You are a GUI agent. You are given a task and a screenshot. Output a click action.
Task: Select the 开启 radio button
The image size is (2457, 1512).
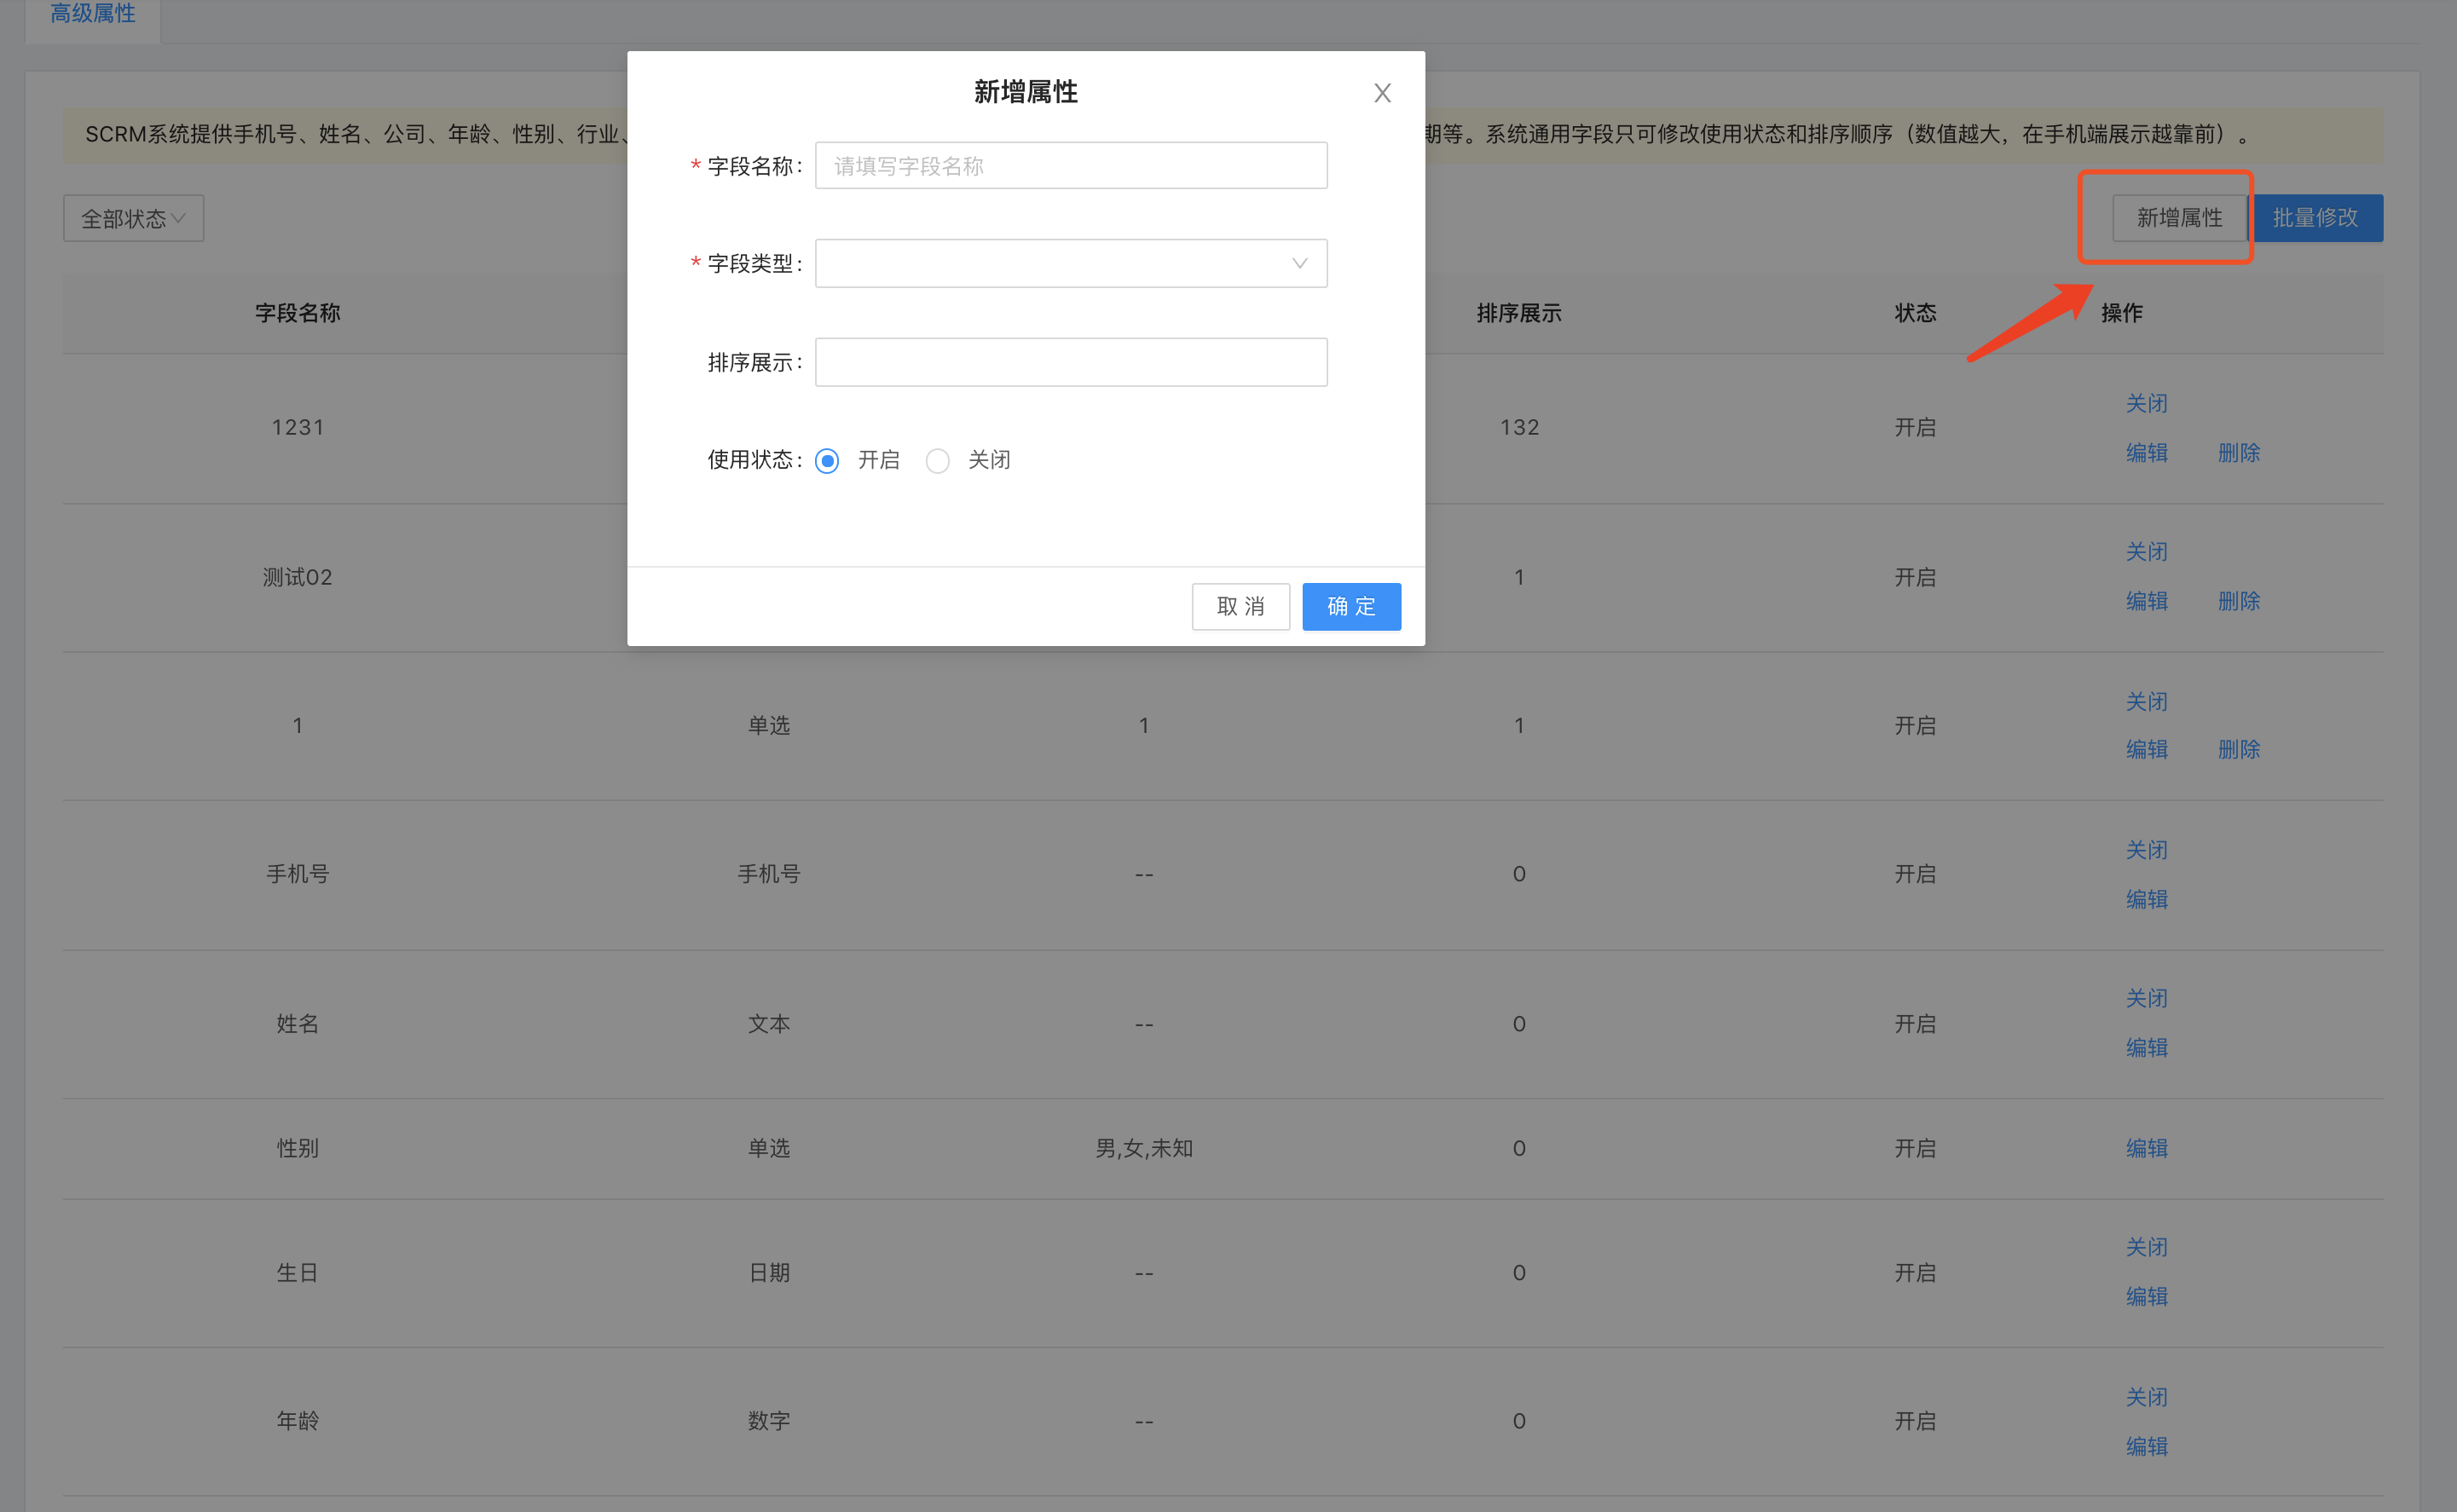coord(827,460)
